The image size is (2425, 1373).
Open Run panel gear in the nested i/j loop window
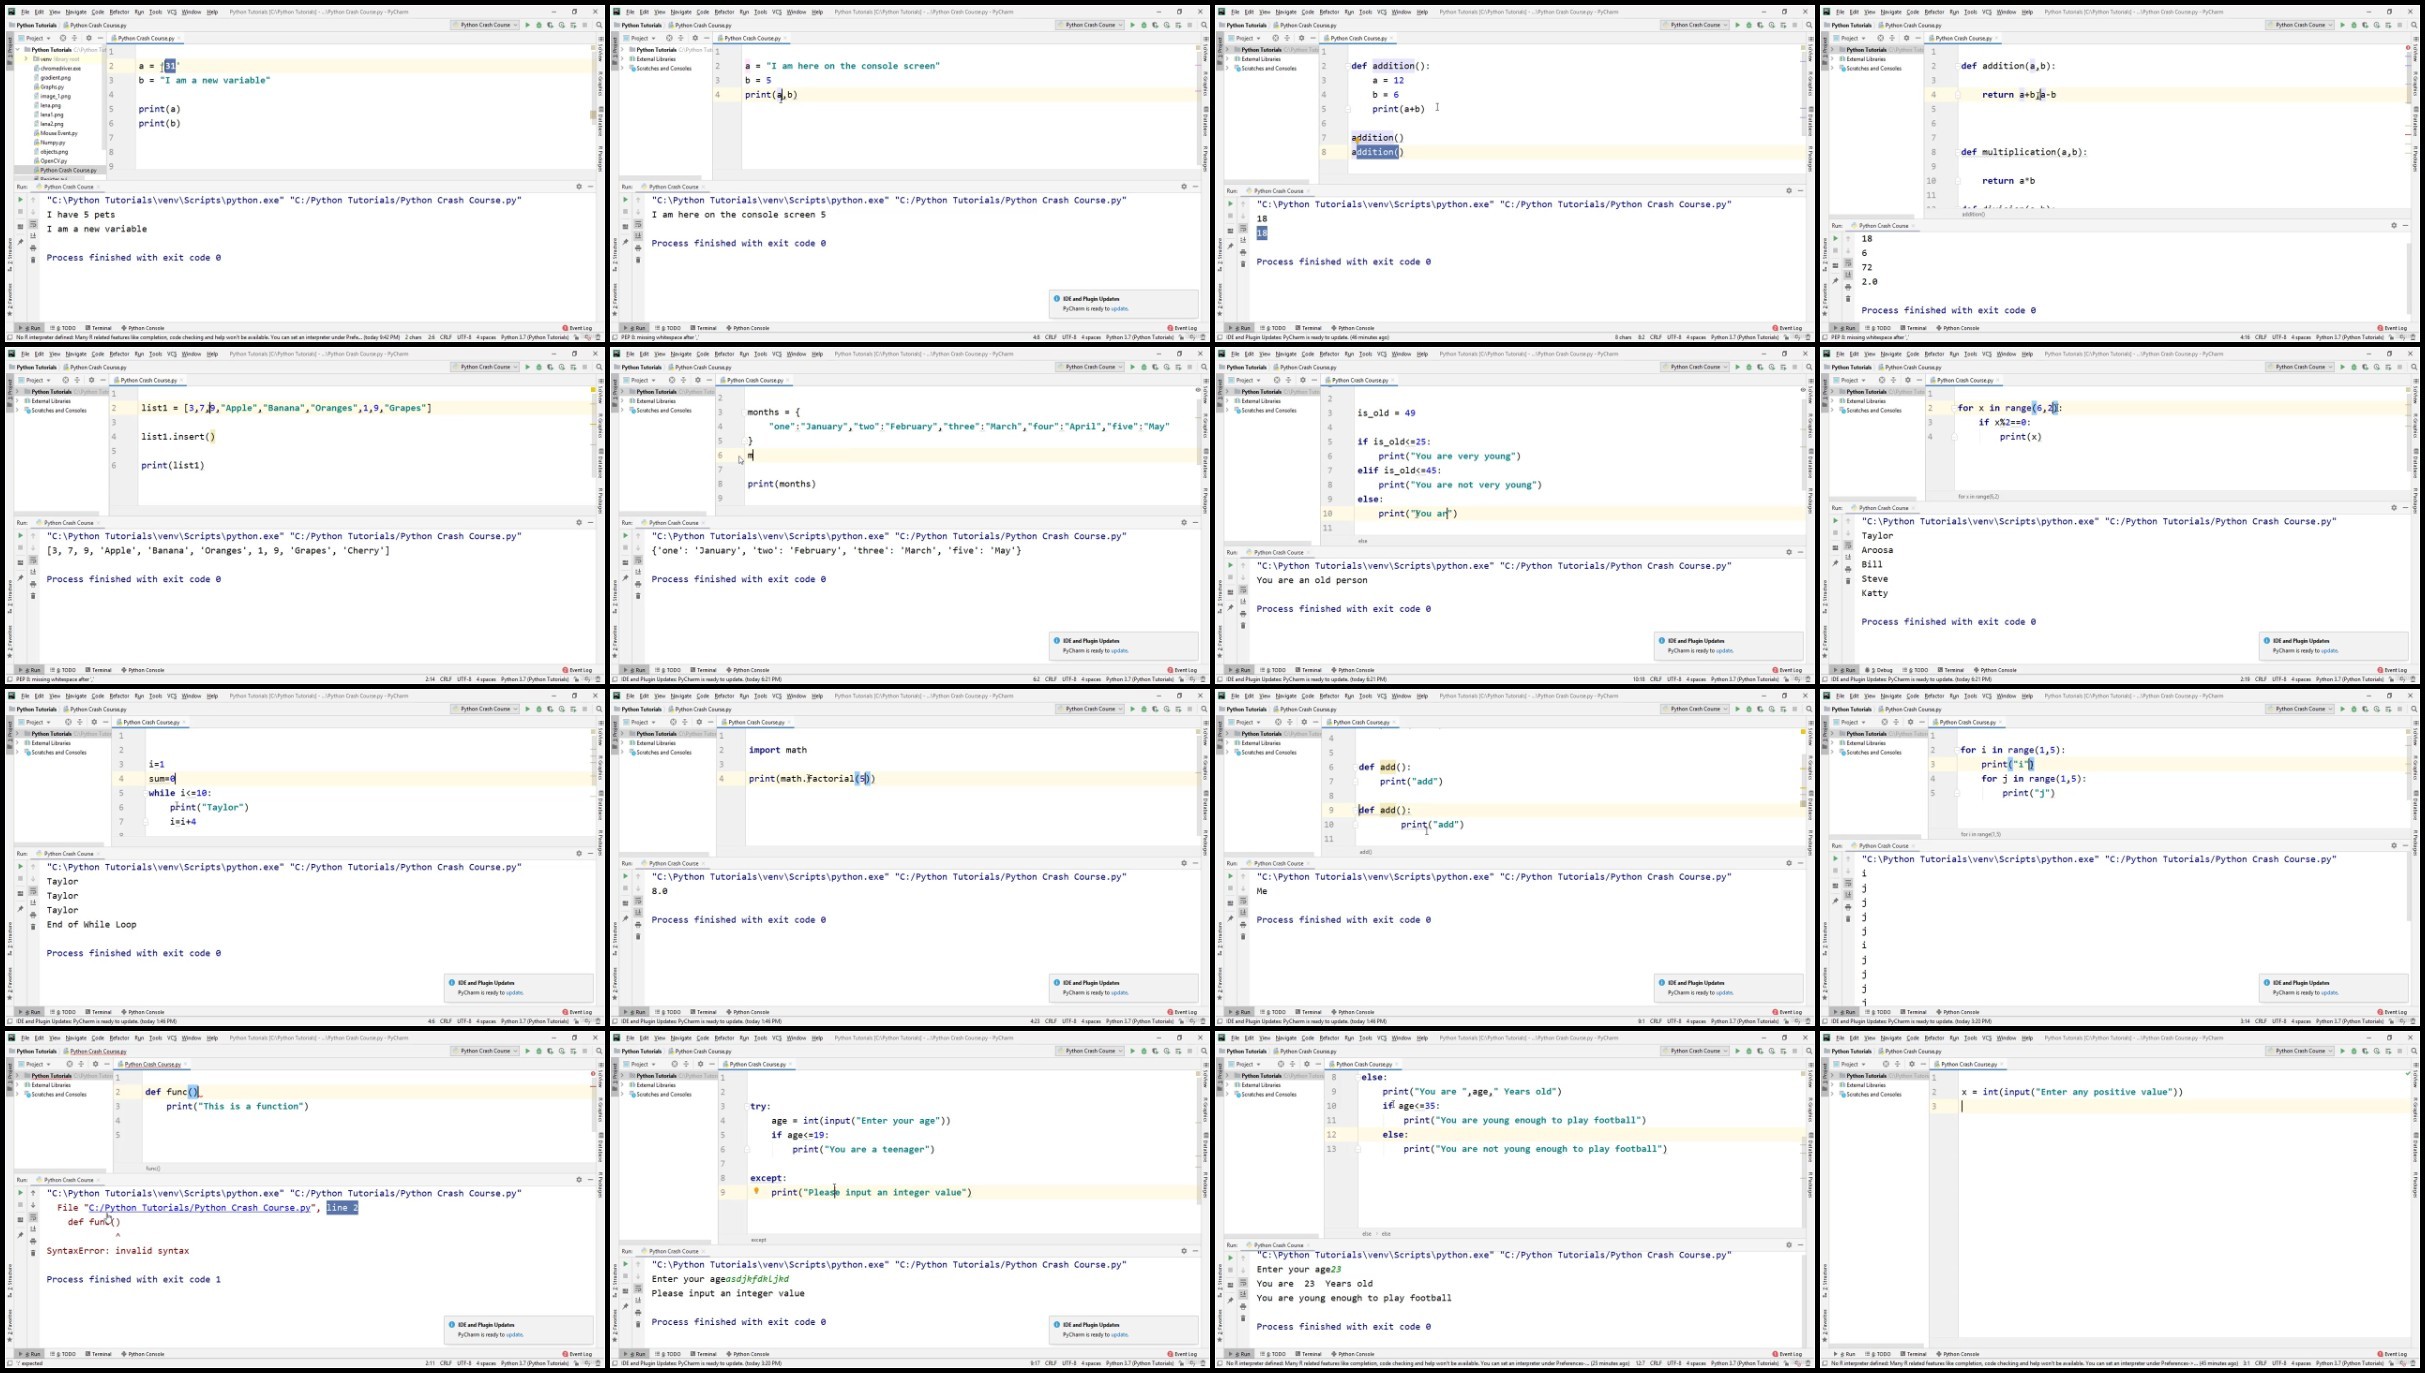tap(2394, 846)
